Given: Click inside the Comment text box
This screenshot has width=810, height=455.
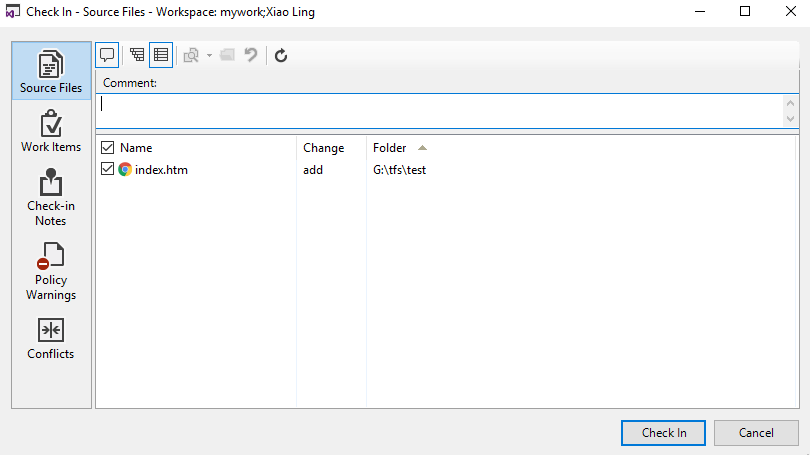Looking at the screenshot, I should (440, 110).
